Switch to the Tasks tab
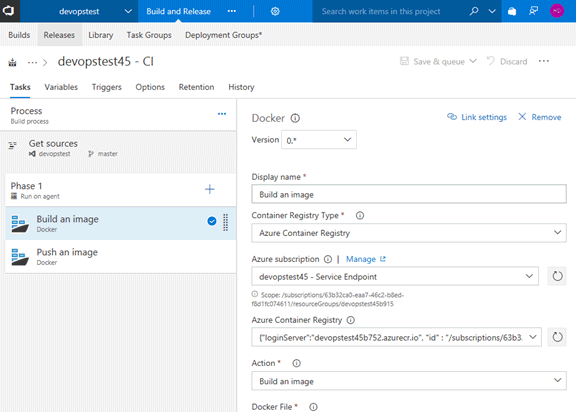 click(x=20, y=87)
